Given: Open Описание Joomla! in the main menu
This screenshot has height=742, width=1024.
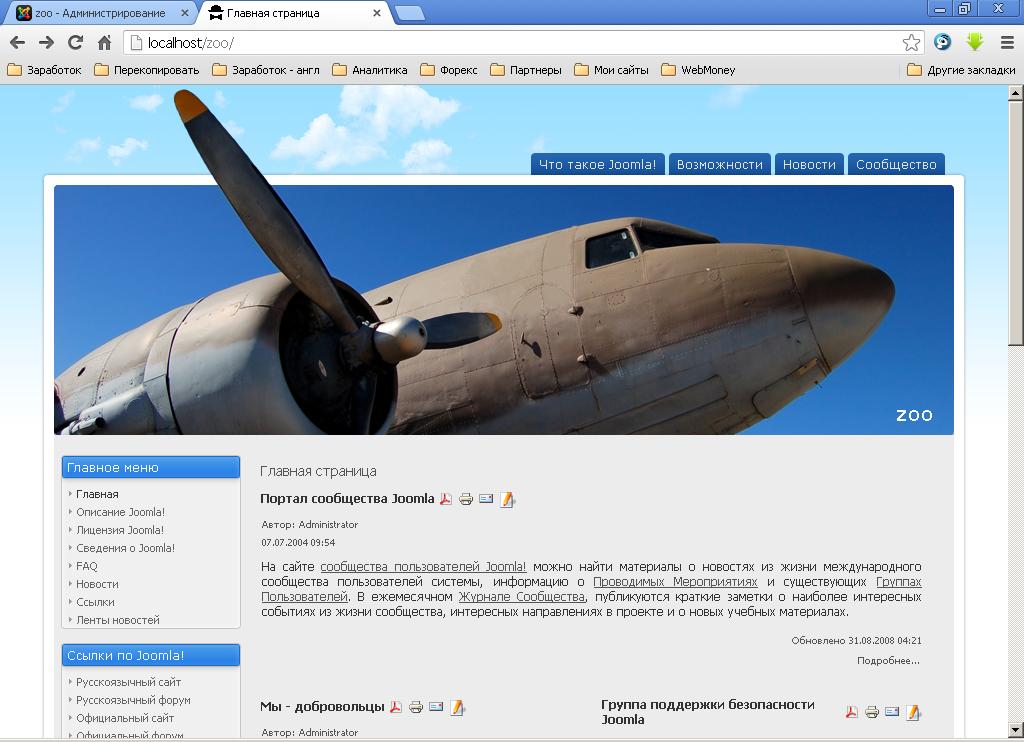Looking at the screenshot, I should (x=120, y=512).
